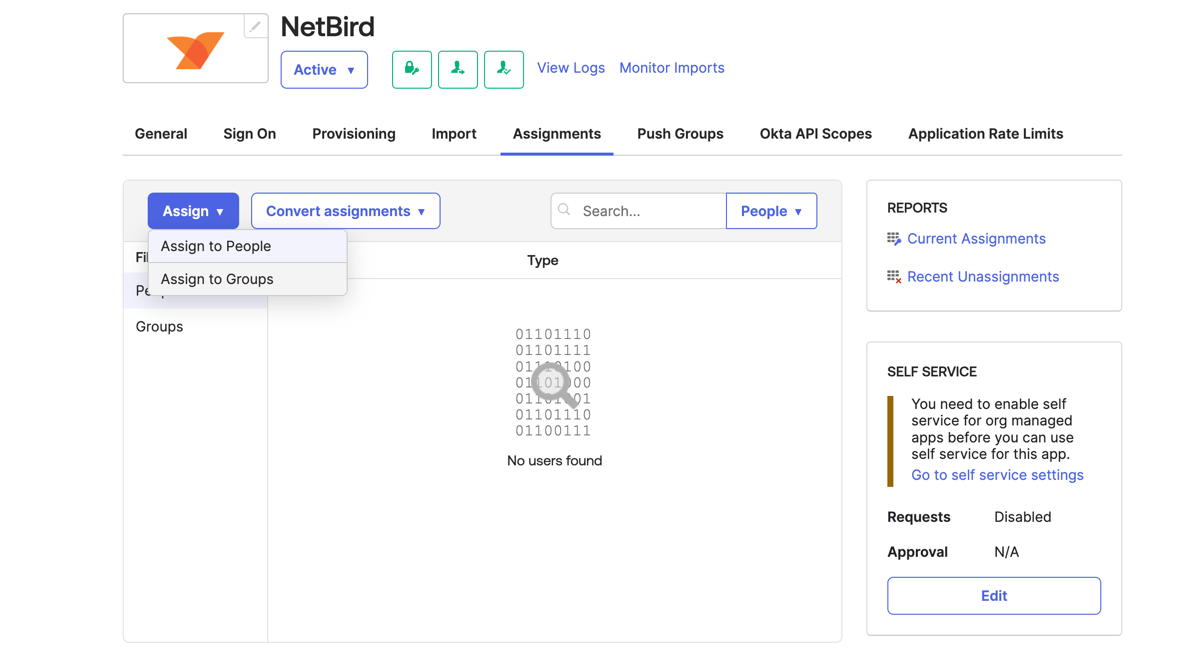Click the SELF SERVICE heading
The image size is (1185, 661).
932,372
